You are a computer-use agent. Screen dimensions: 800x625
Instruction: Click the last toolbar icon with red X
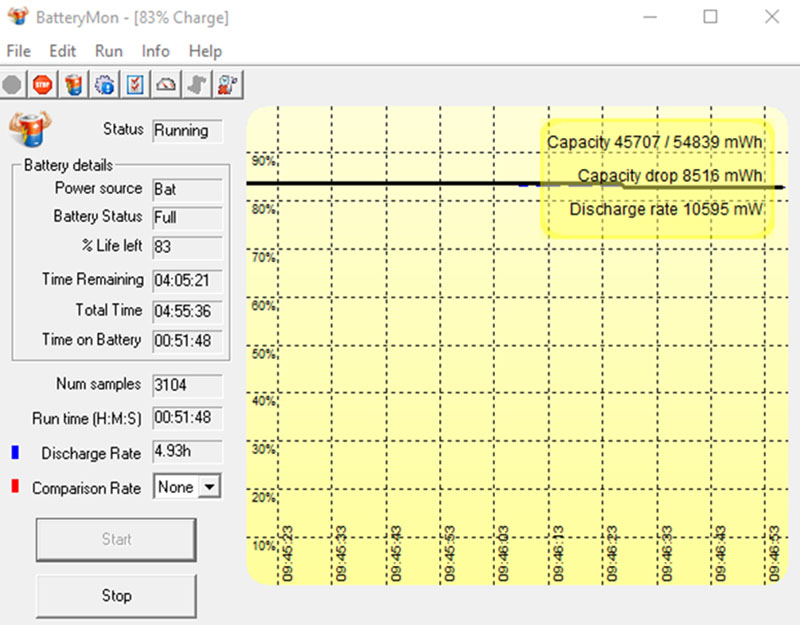(228, 85)
